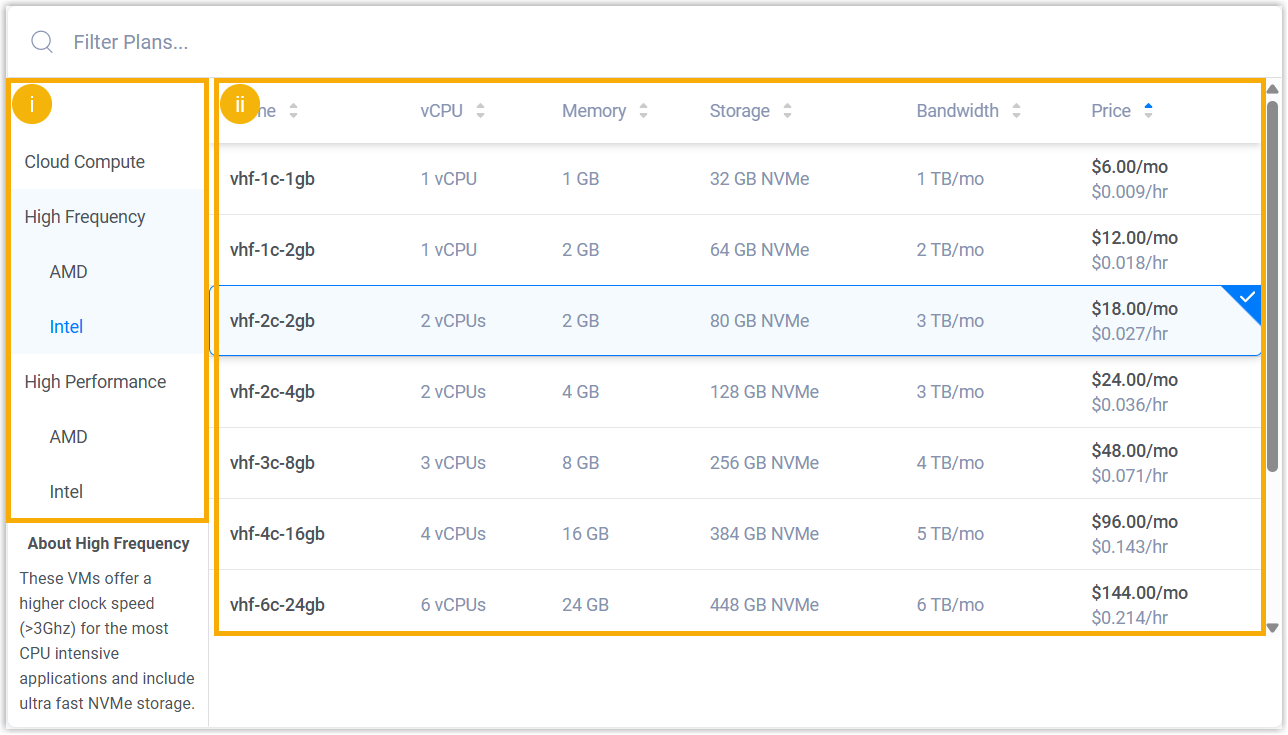Focus the Filter Plans search field

click(x=400, y=42)
